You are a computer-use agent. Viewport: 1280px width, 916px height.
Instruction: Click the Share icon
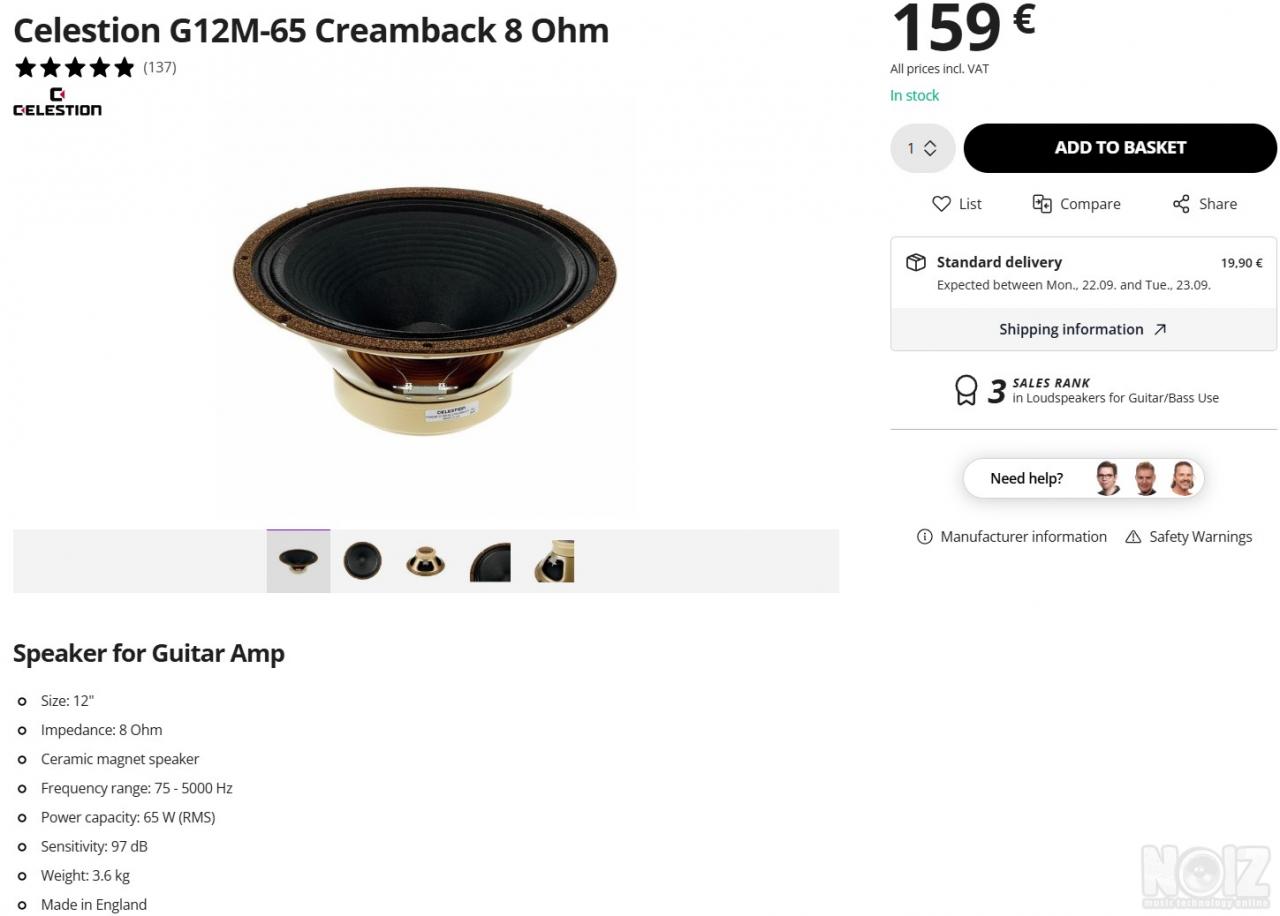[1181, 204]
